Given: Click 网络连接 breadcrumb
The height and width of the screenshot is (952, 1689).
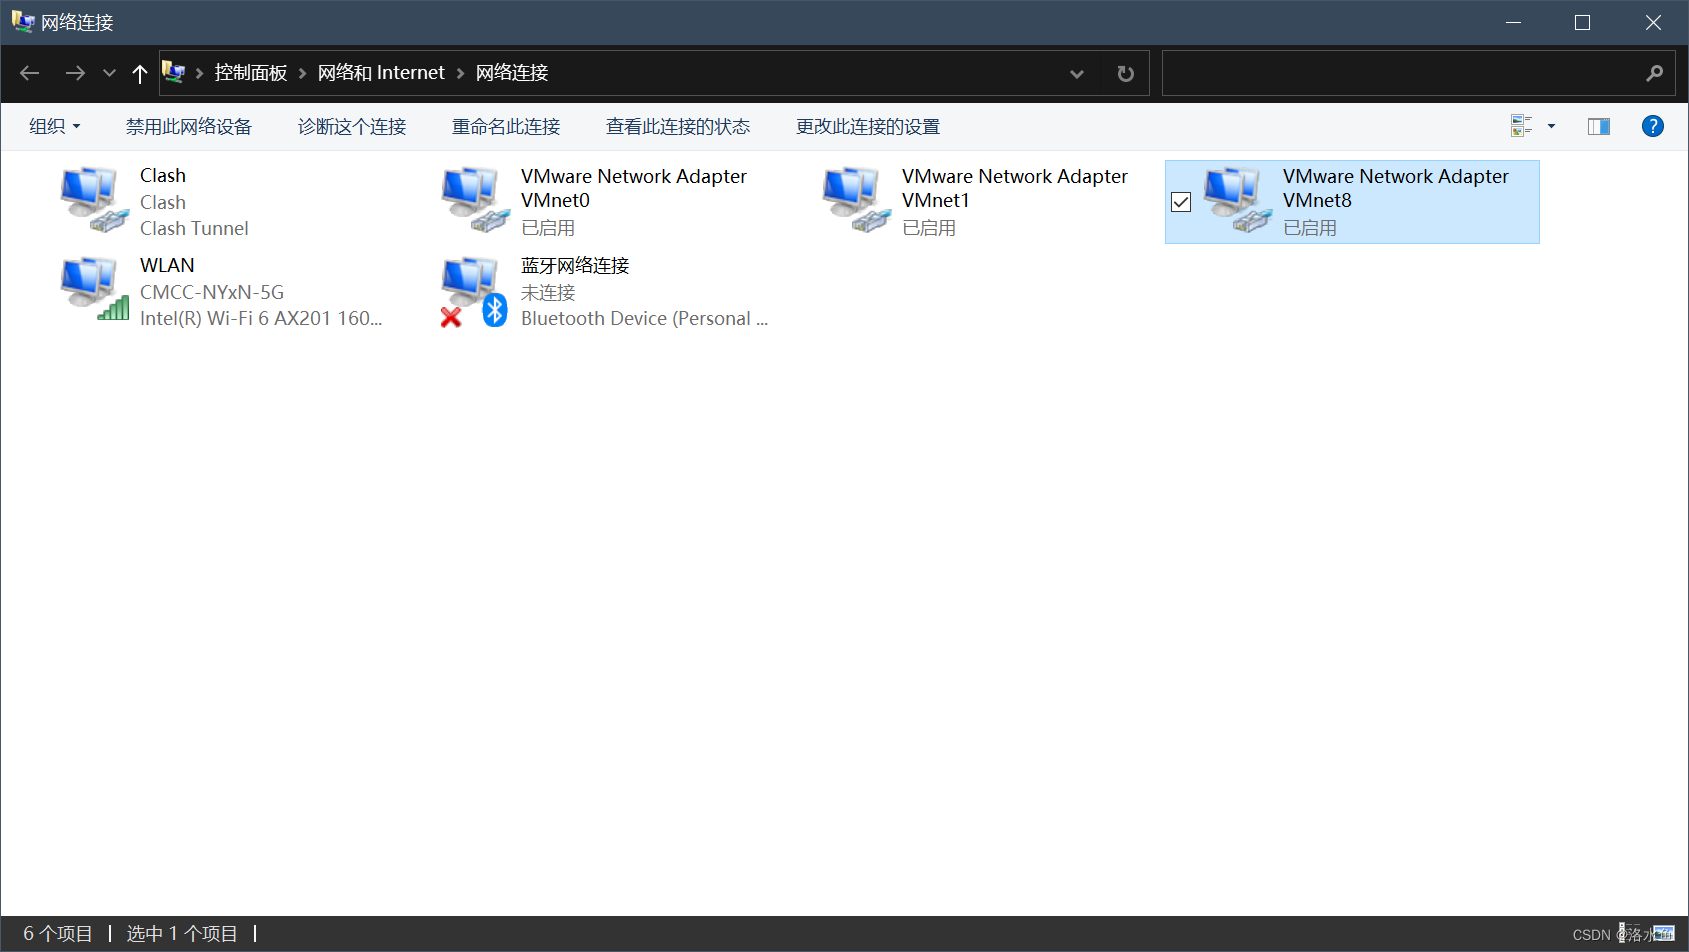Looking at the screenshot, I should pyautogui.click(x=512, y=73).
